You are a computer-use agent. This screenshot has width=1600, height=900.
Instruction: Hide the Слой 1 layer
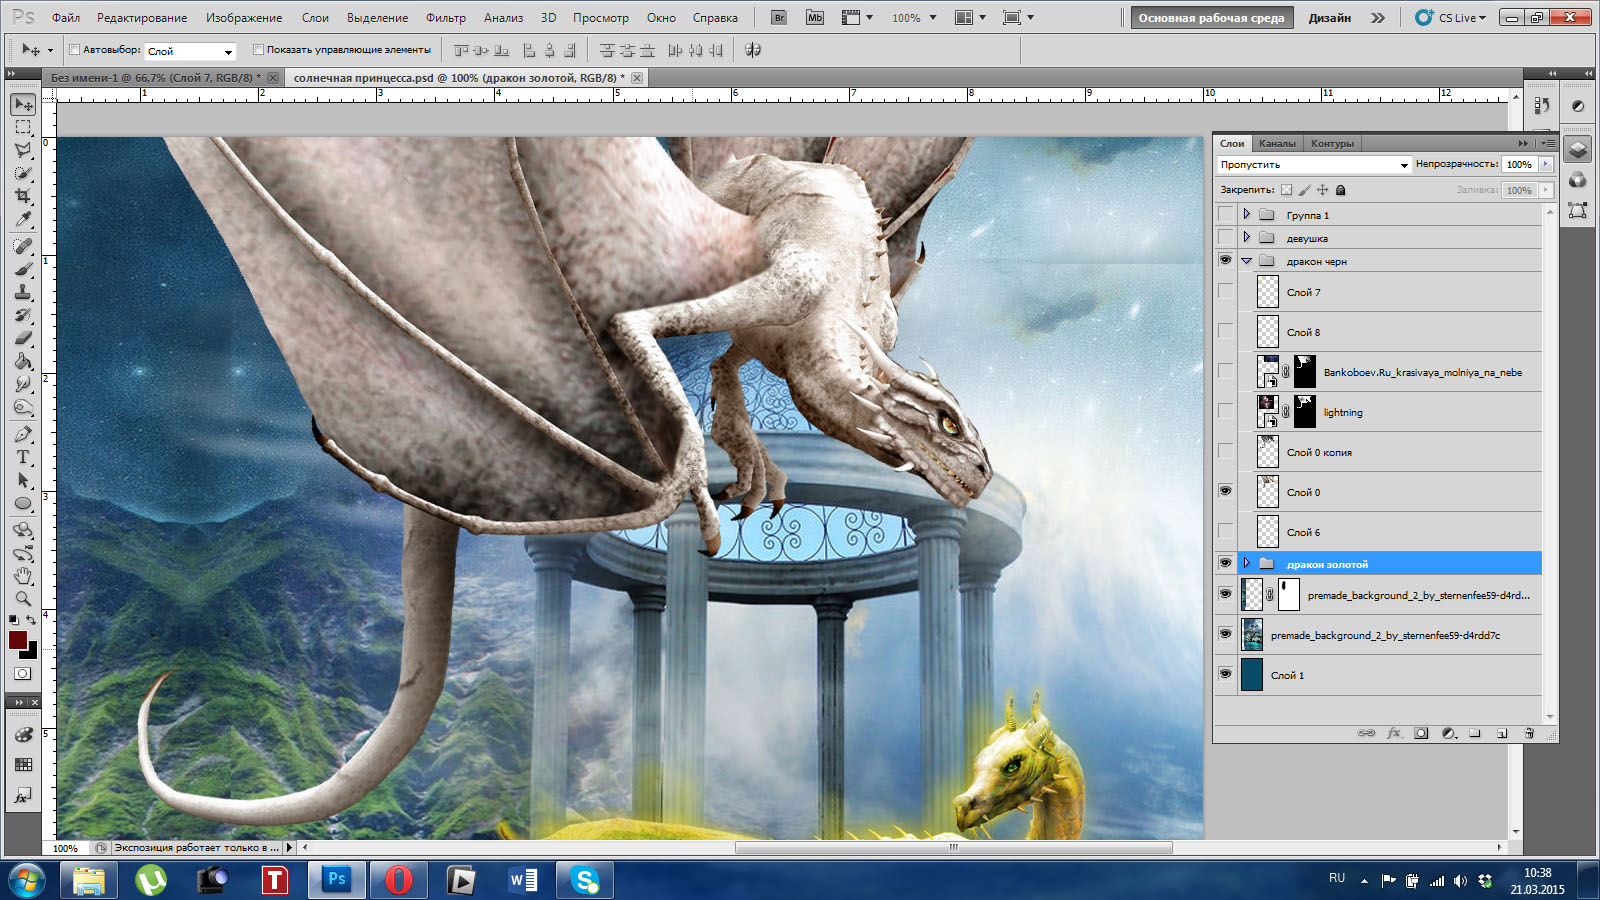click(1225, 674)
